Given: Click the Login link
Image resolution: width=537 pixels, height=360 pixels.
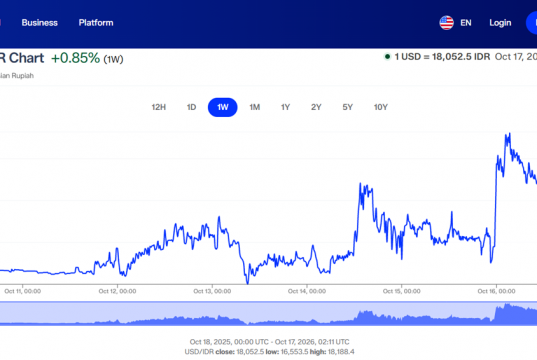Looking at the screenshot, I should click(500, 23).
